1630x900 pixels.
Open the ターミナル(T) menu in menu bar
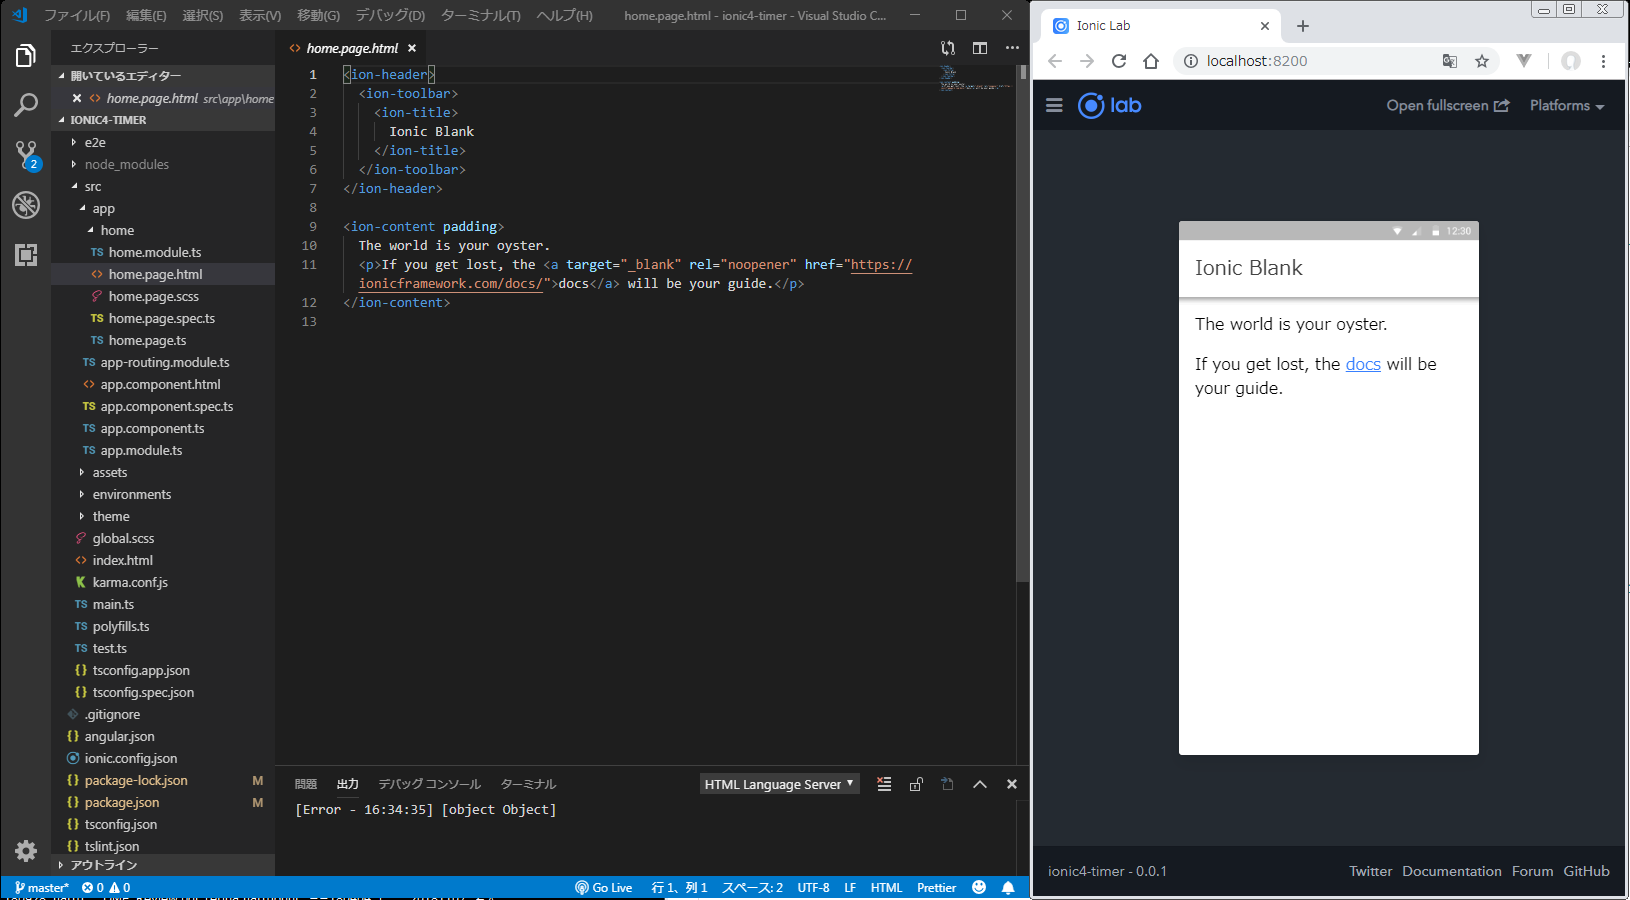(480, 15)
